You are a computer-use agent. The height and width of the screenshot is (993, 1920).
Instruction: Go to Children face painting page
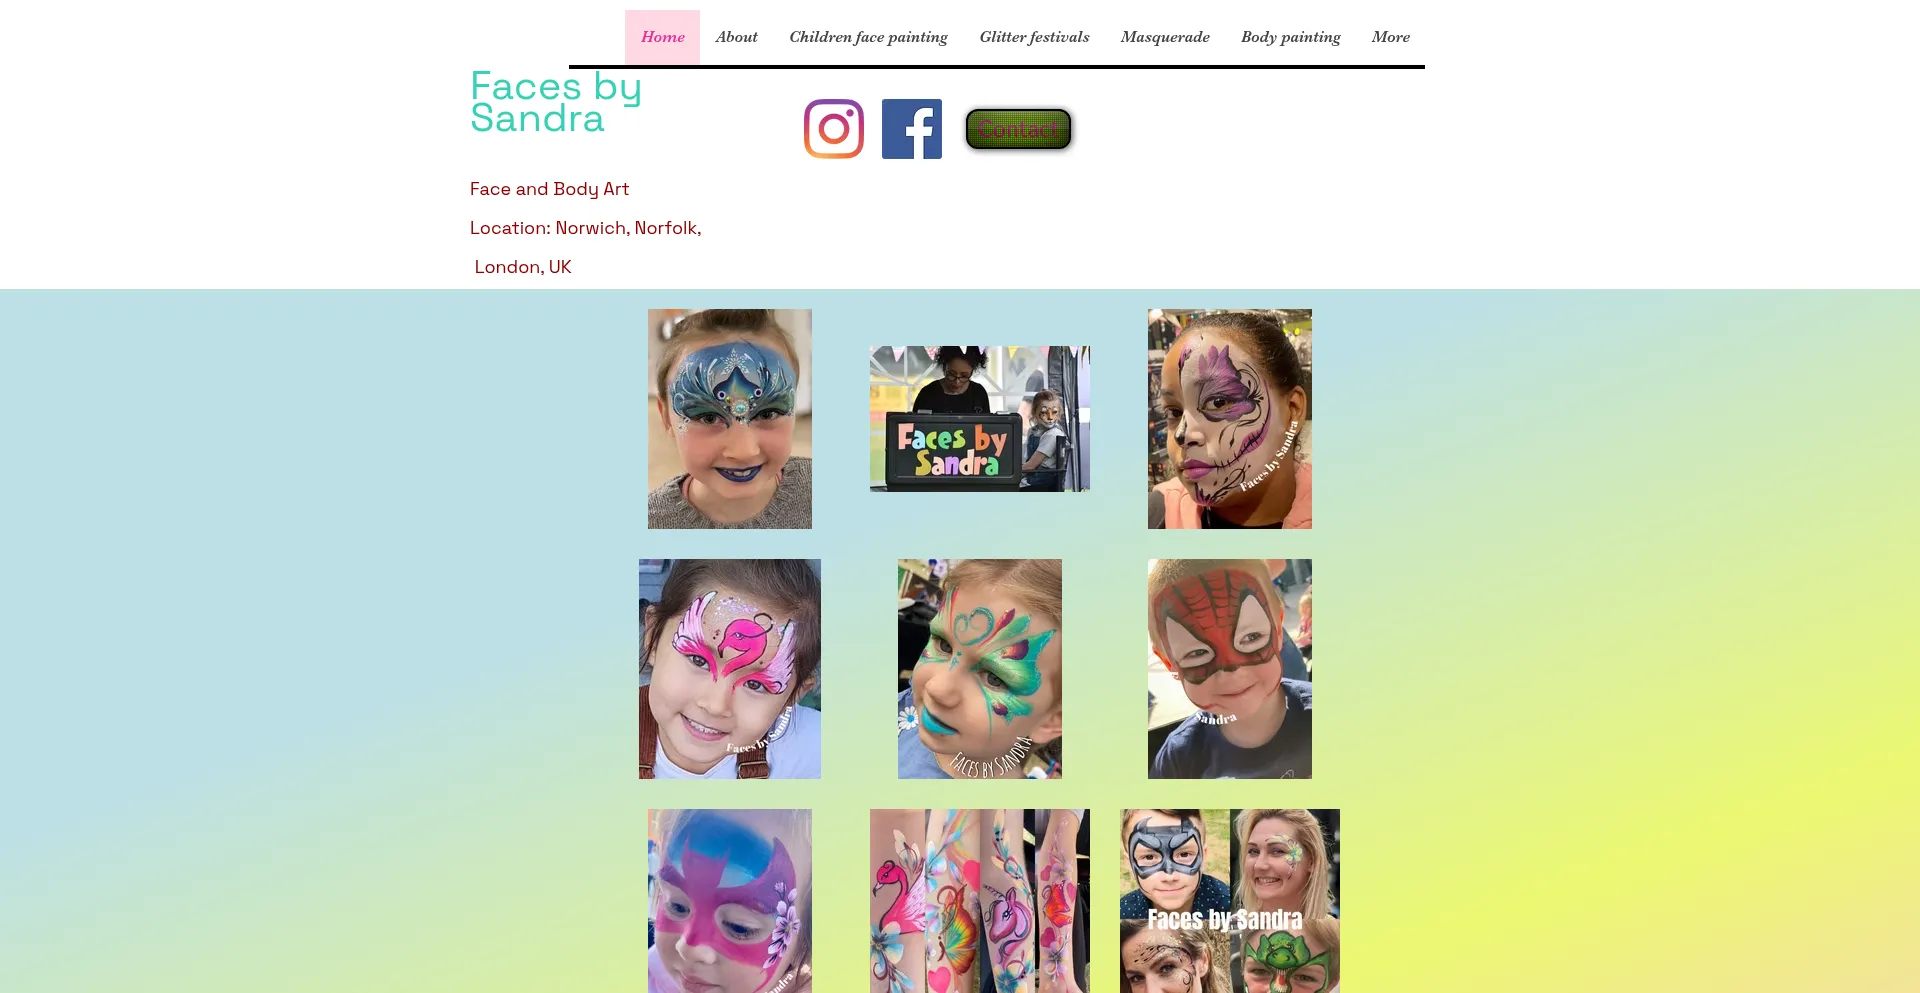[868, 37]
